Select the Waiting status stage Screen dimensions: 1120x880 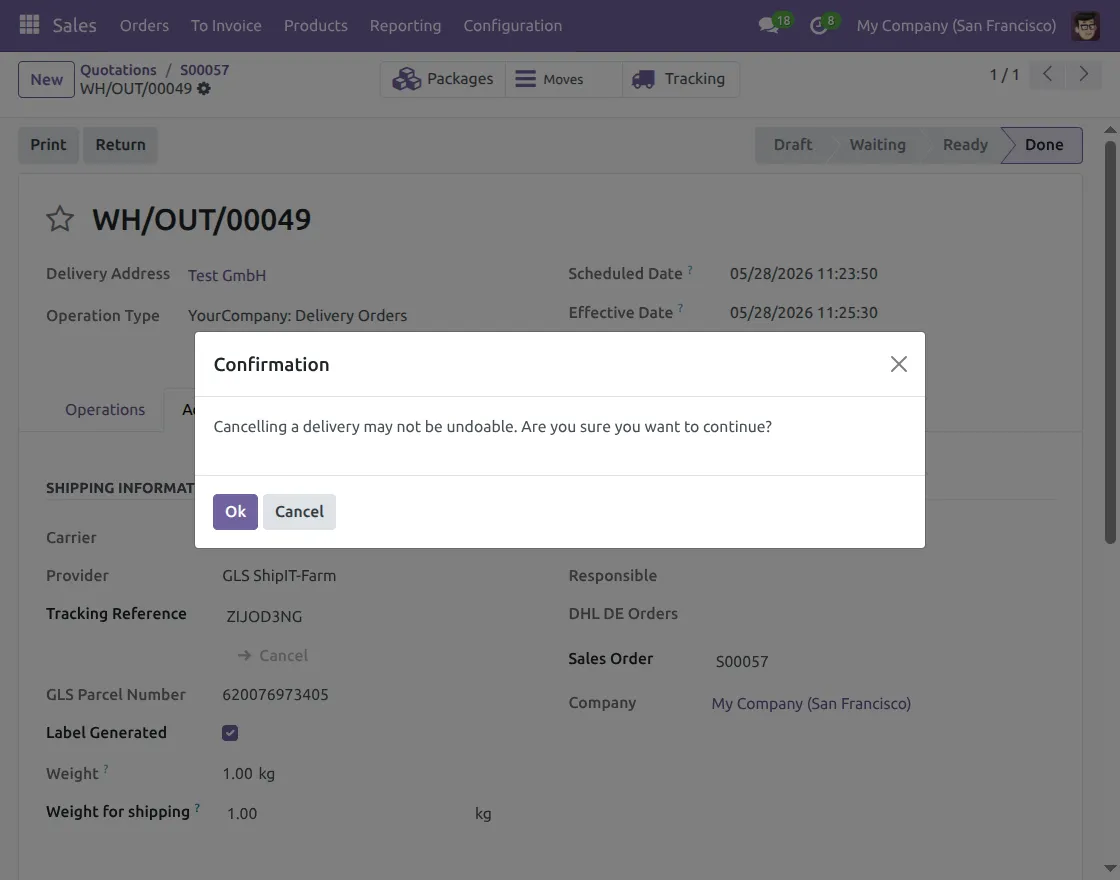877,145
